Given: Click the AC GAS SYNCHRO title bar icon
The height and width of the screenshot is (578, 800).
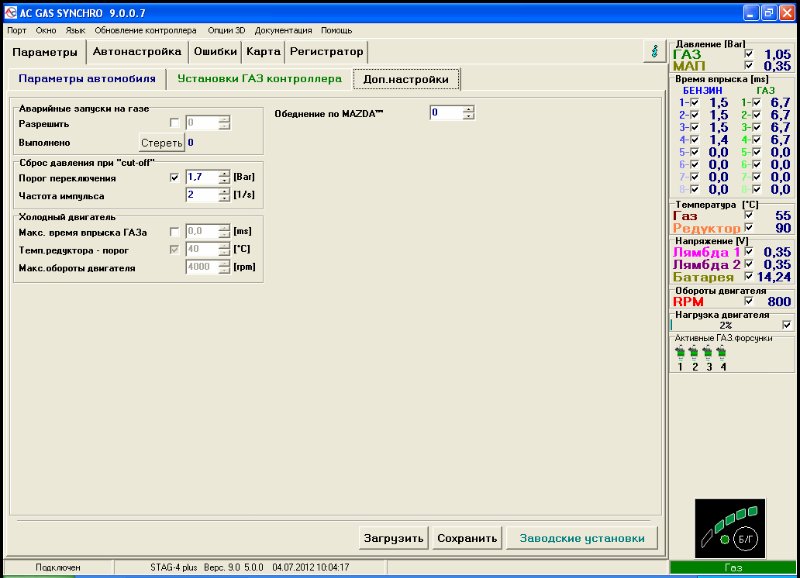Looking at the screenshot, I should coord(9,12).
